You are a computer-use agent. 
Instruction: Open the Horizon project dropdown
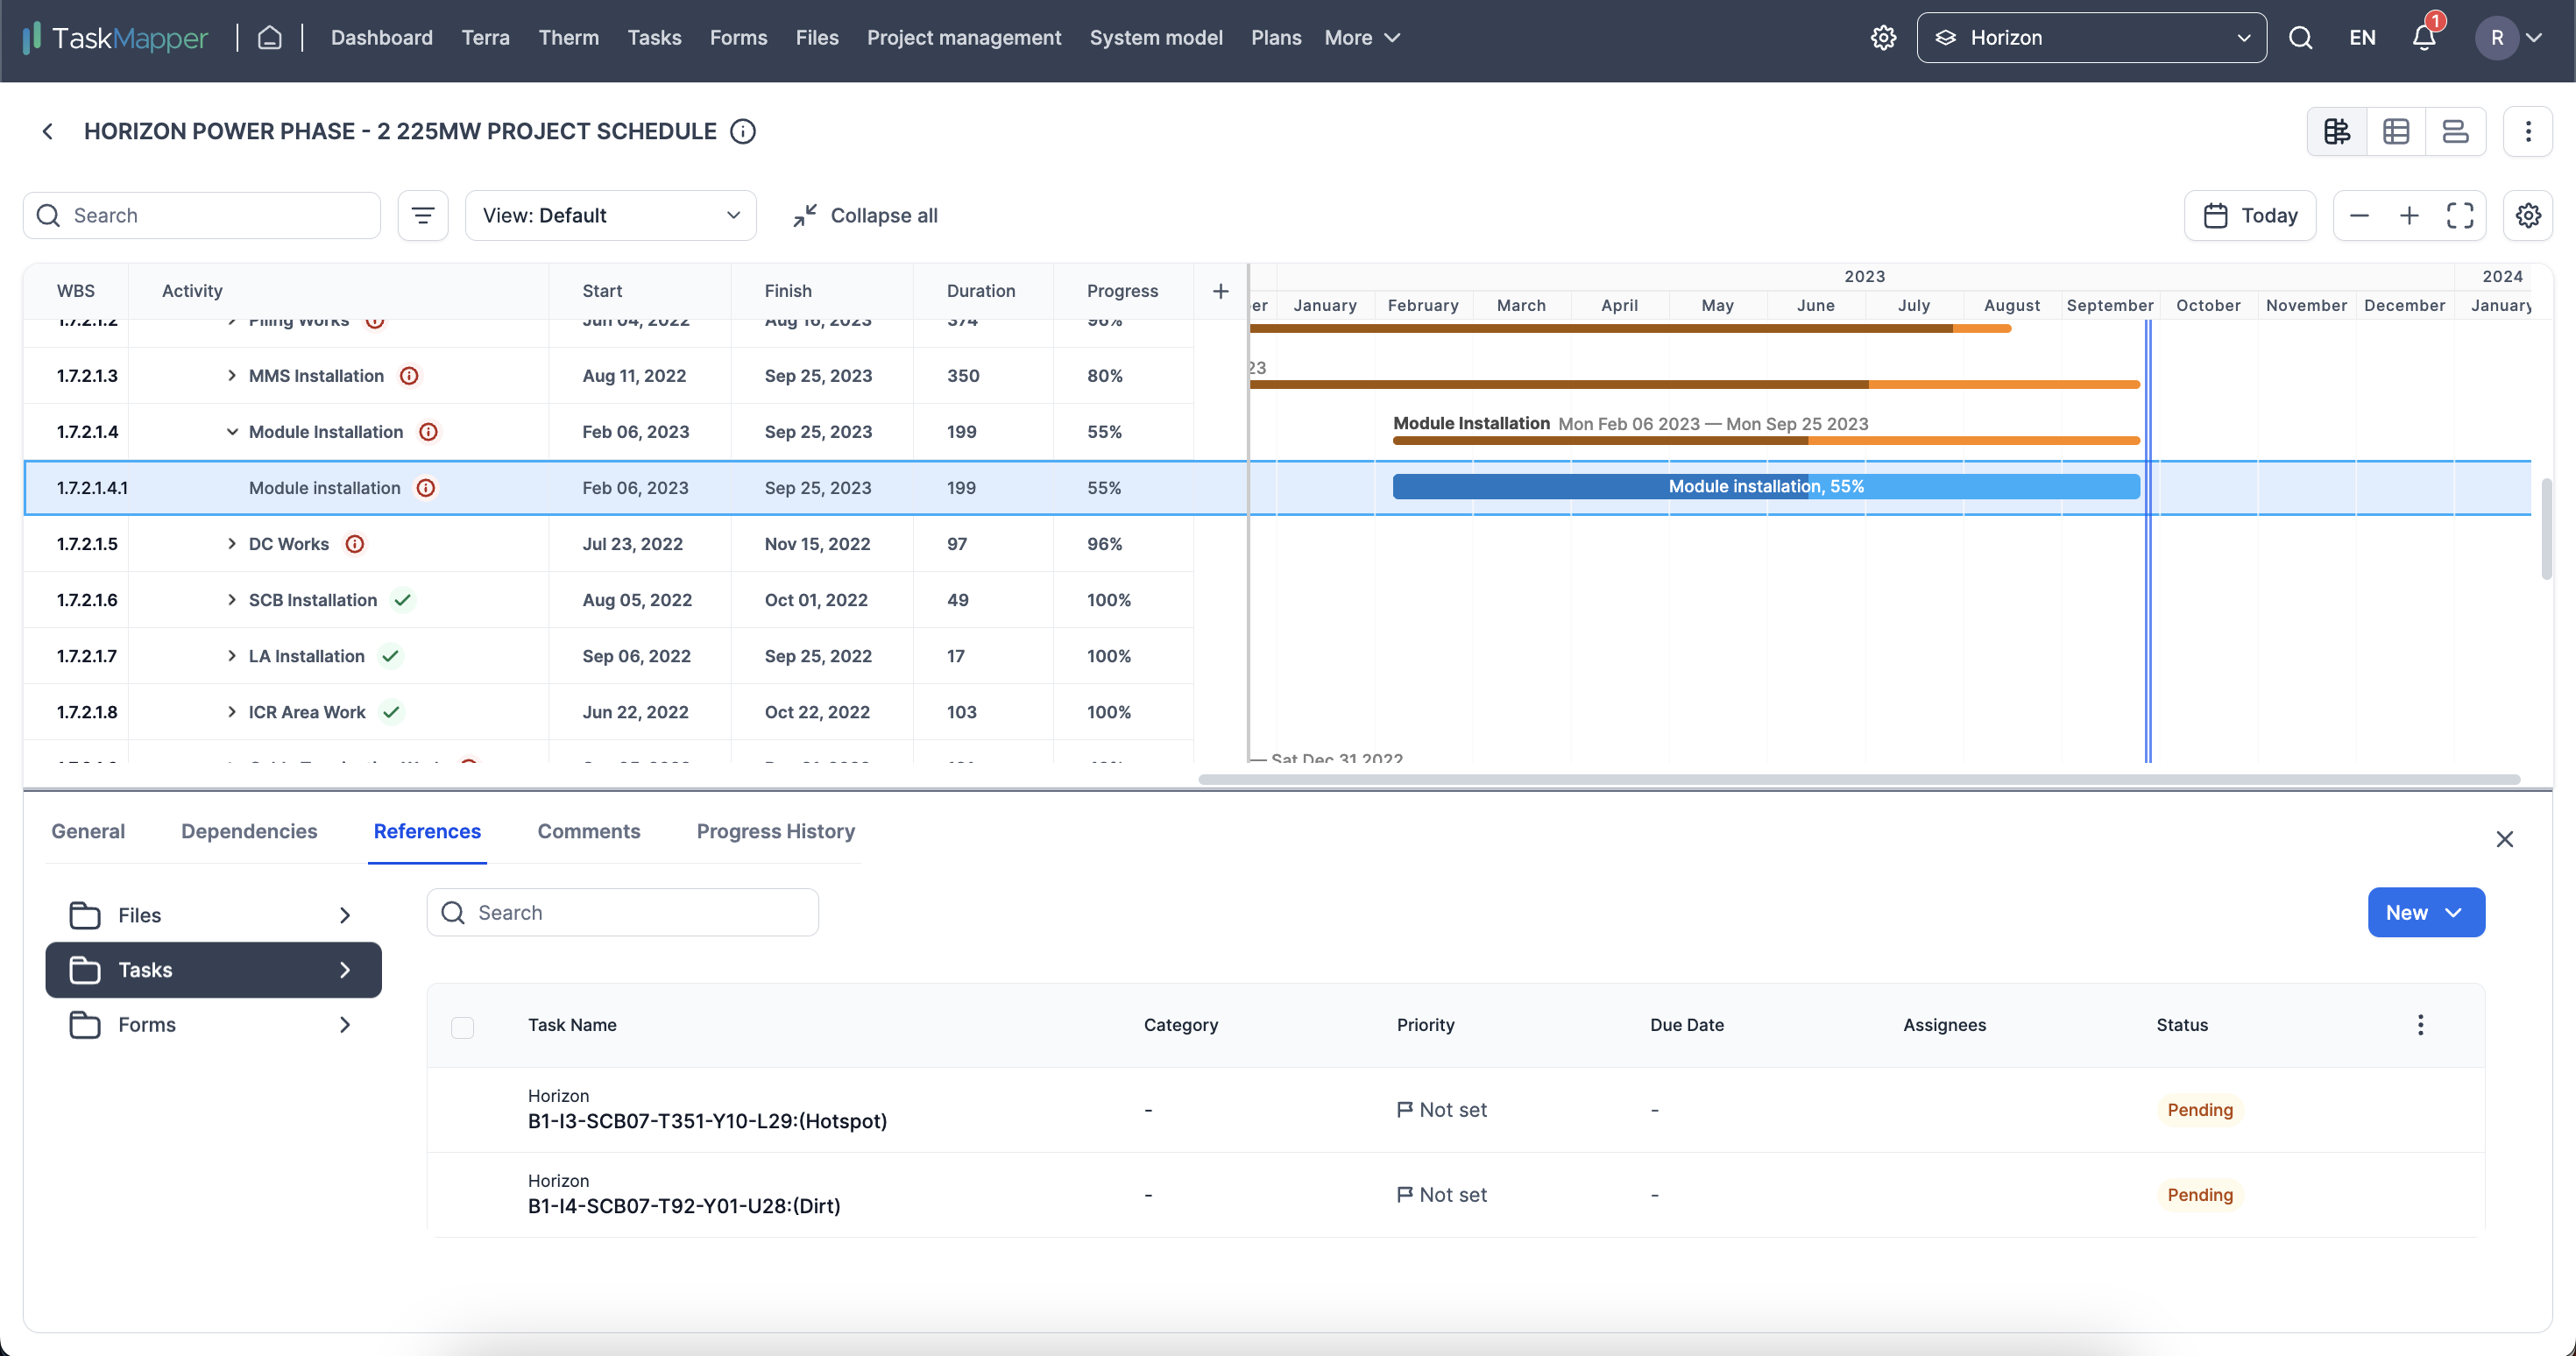click(x=2091, y=38)
